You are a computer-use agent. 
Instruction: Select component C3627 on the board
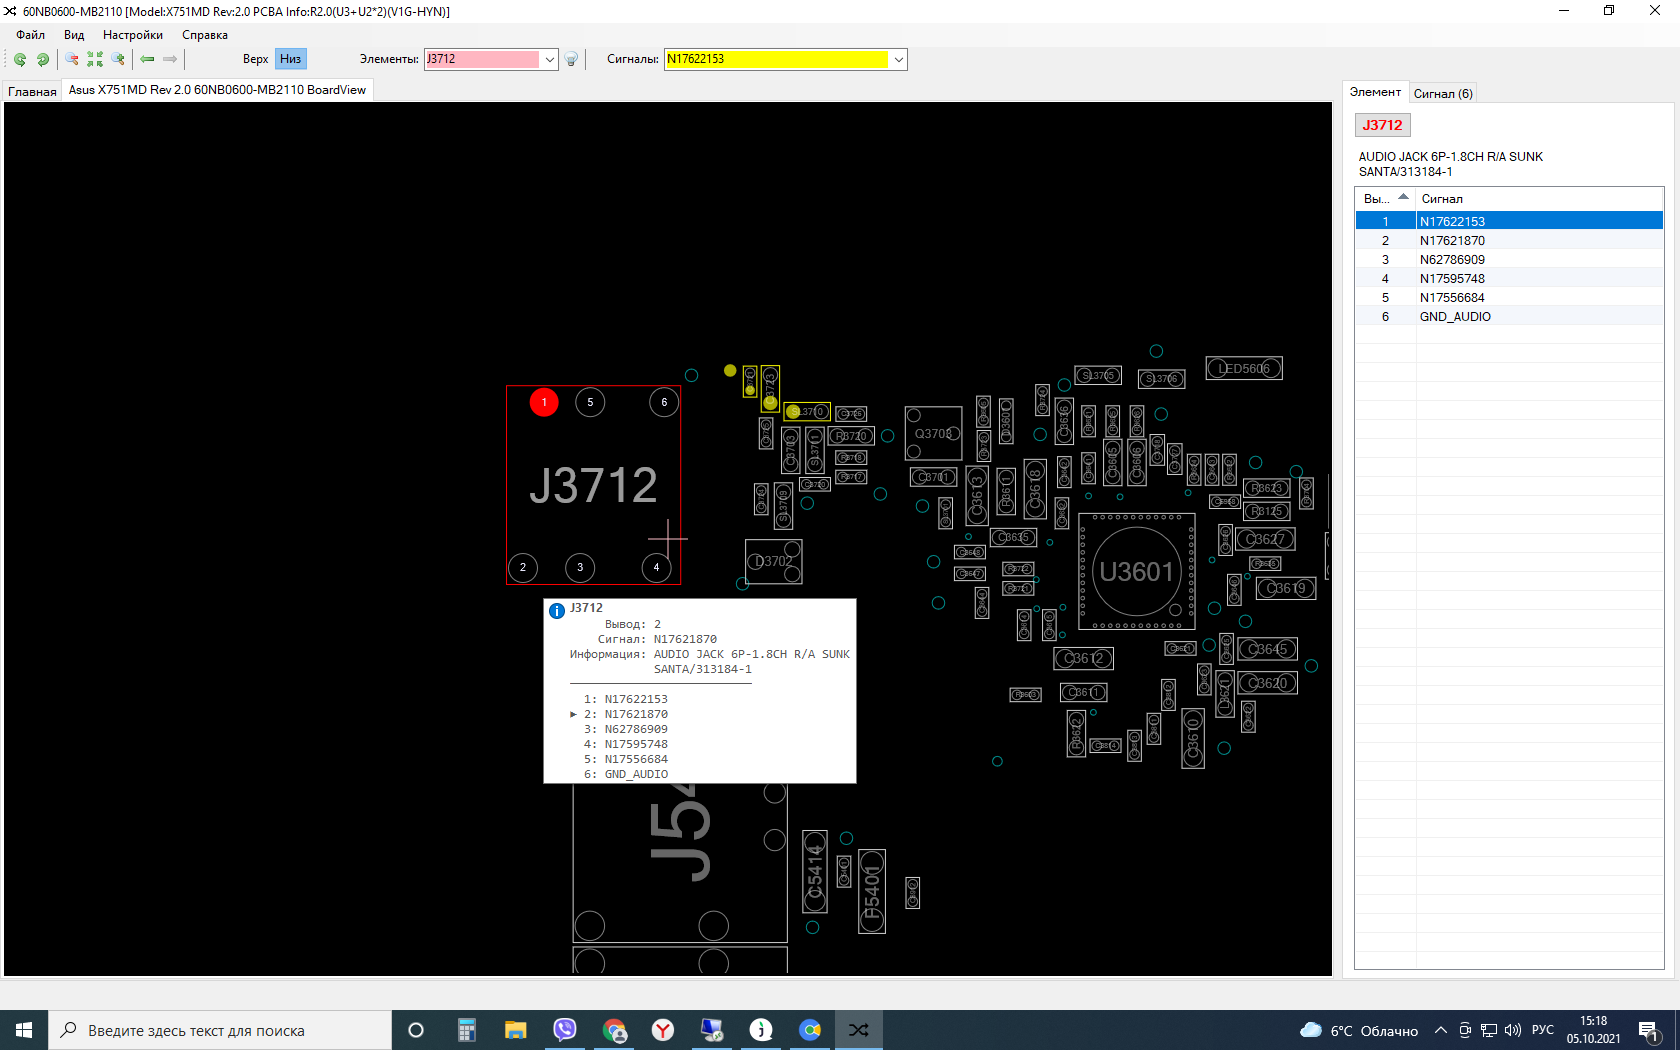1265,539
